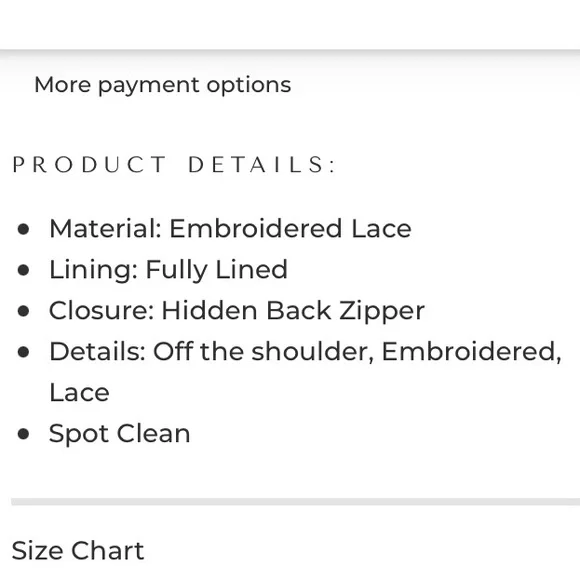Image resolution: width=580 pixels, height=580 pixels.
Task: Click the bullet point beside Material
Action: 23,229
